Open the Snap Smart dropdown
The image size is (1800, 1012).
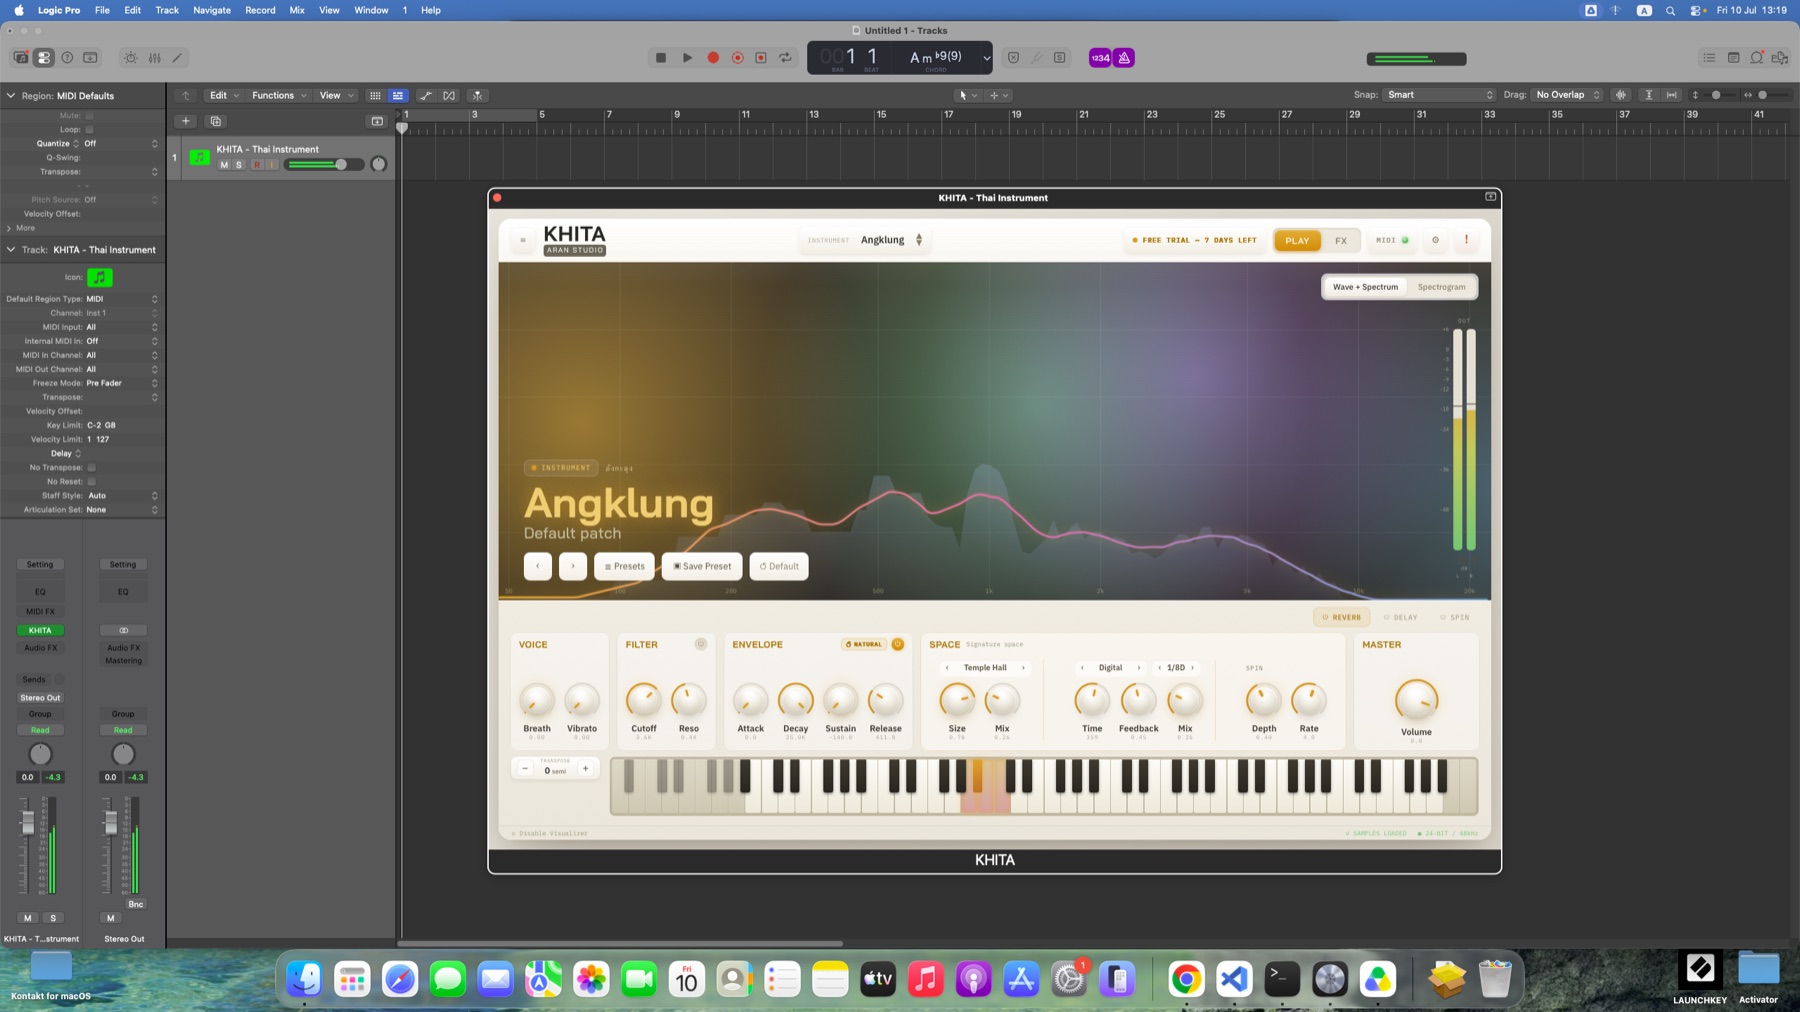pos(1440,95)
